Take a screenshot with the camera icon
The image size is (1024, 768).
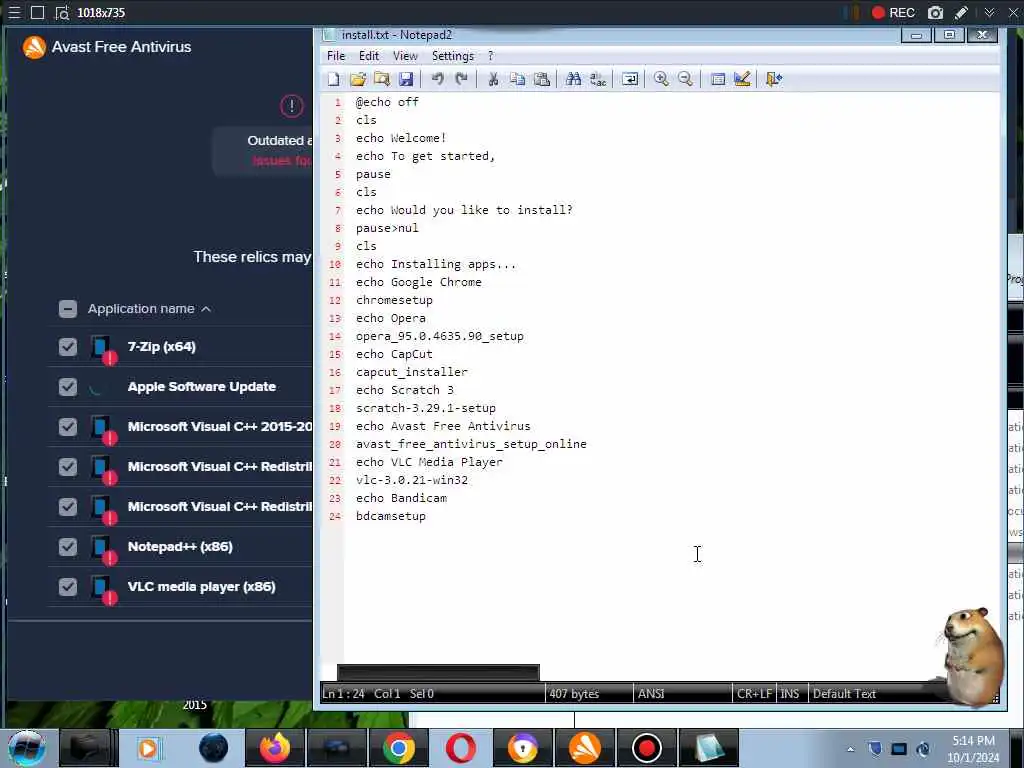coord(935,12)
